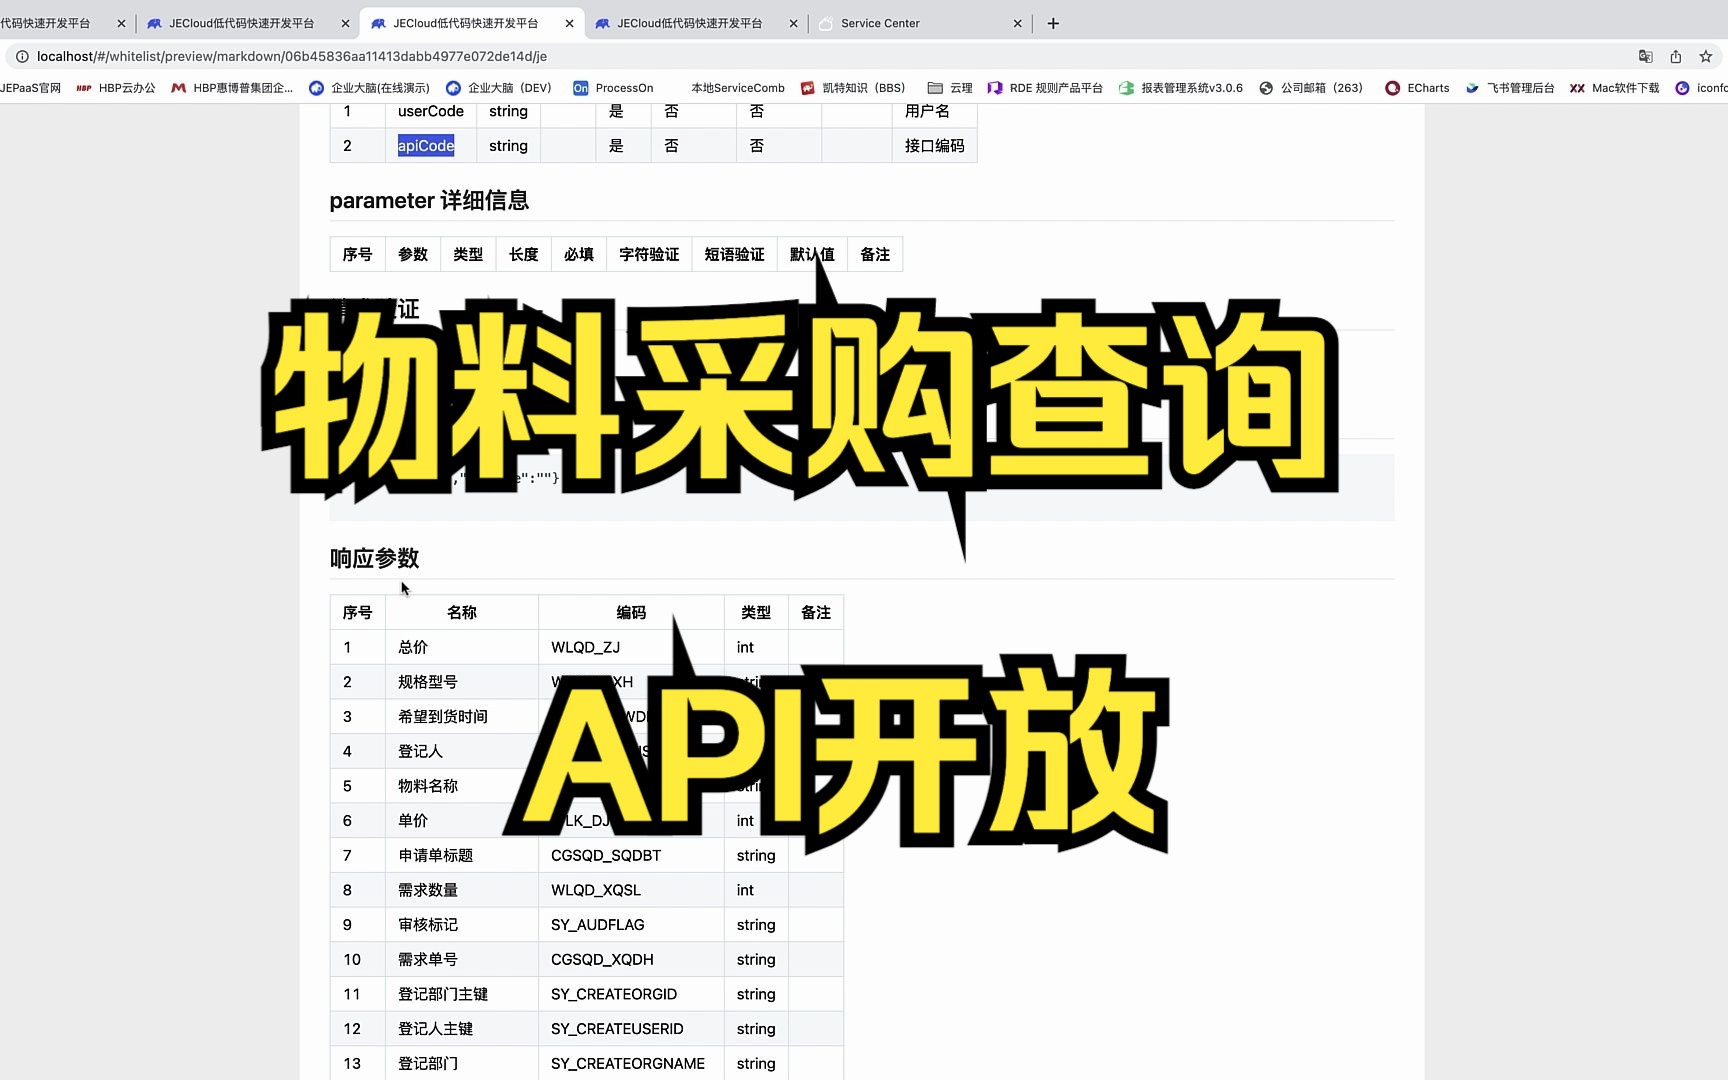The height and width of the screenshot is (1080, 1728).
Task: Click the 必填 column header
Action: tap(578, 255)
